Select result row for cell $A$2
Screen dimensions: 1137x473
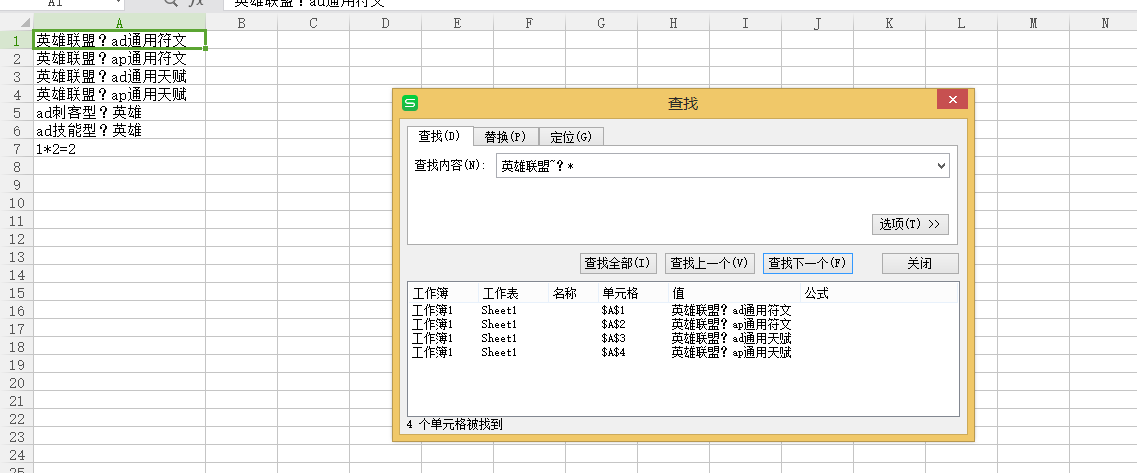683,324
